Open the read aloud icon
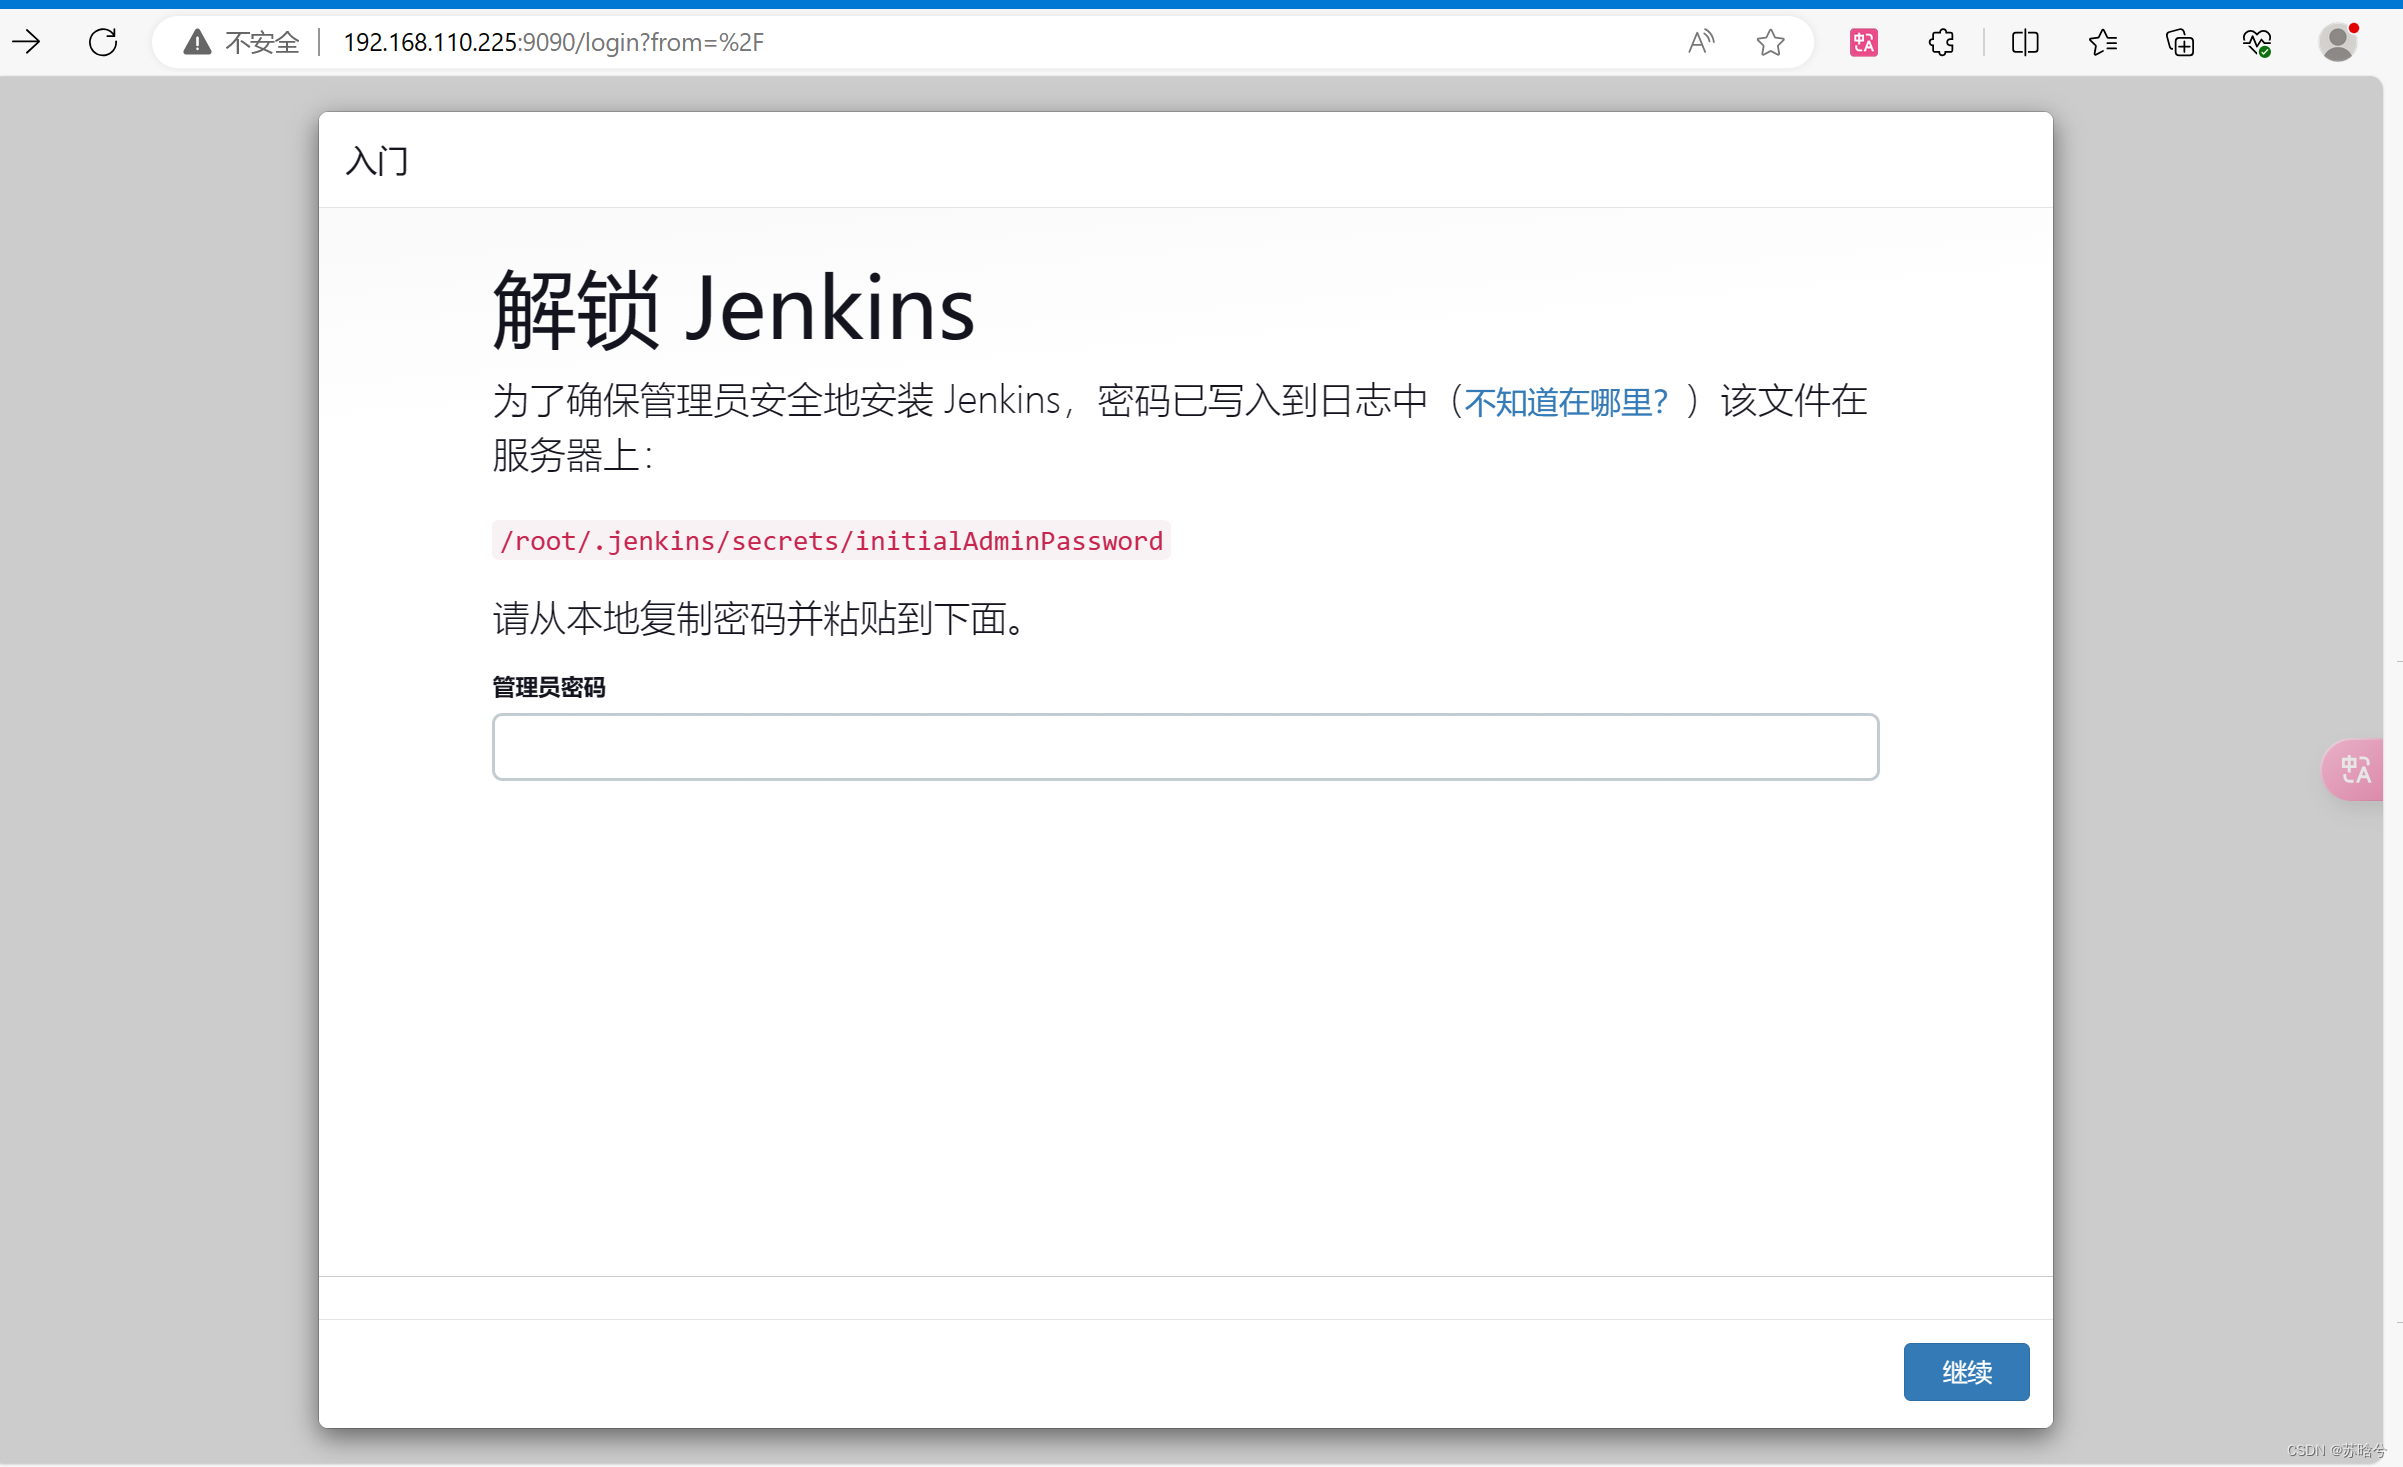The image size is (2403, 1467). [1700, 42]
